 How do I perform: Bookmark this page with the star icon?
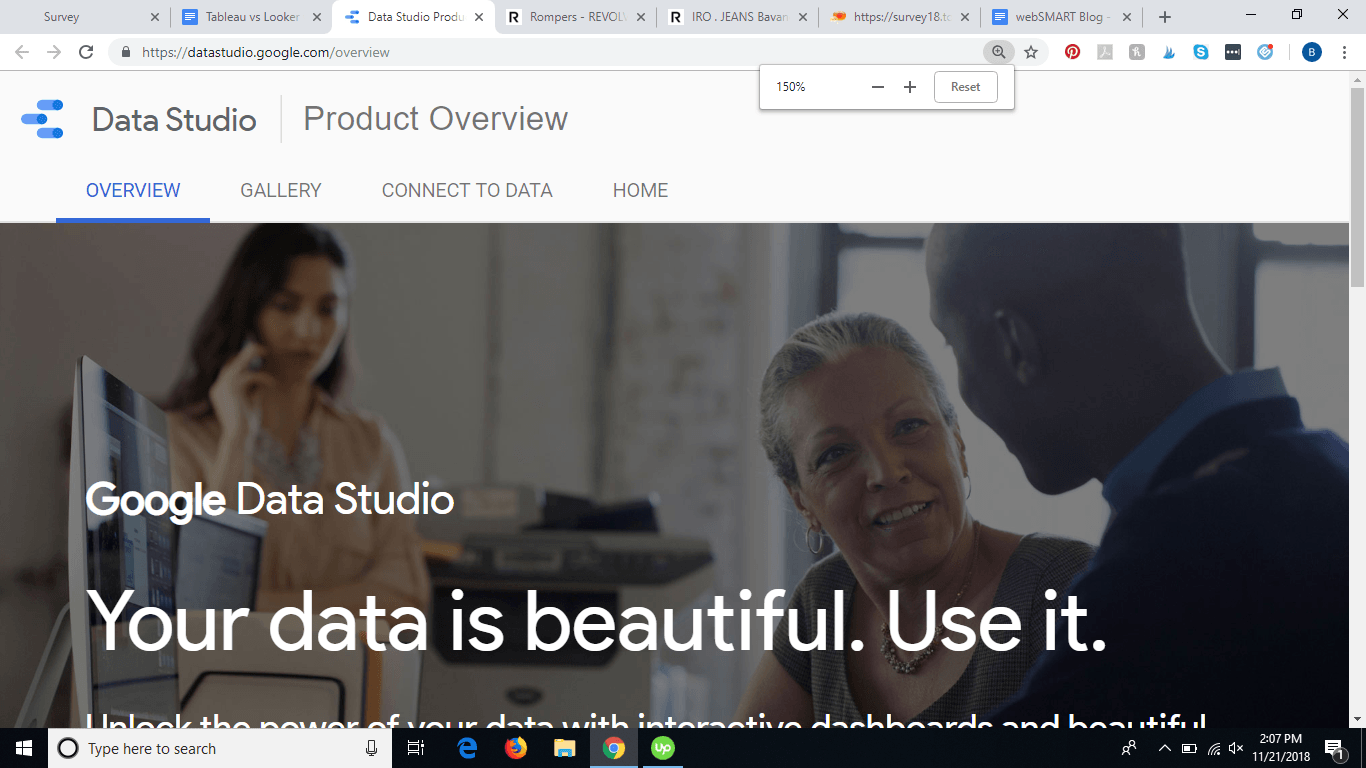[x=1031, y=52]
